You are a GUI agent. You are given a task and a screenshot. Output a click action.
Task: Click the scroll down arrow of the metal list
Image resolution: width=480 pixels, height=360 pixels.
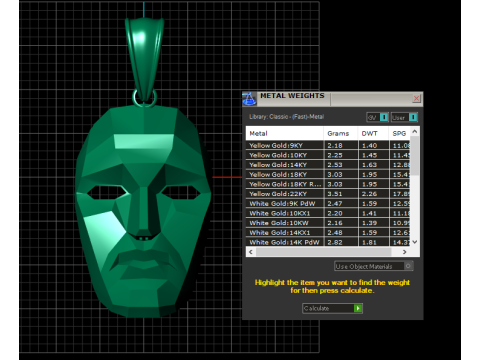tap(415, 242)
